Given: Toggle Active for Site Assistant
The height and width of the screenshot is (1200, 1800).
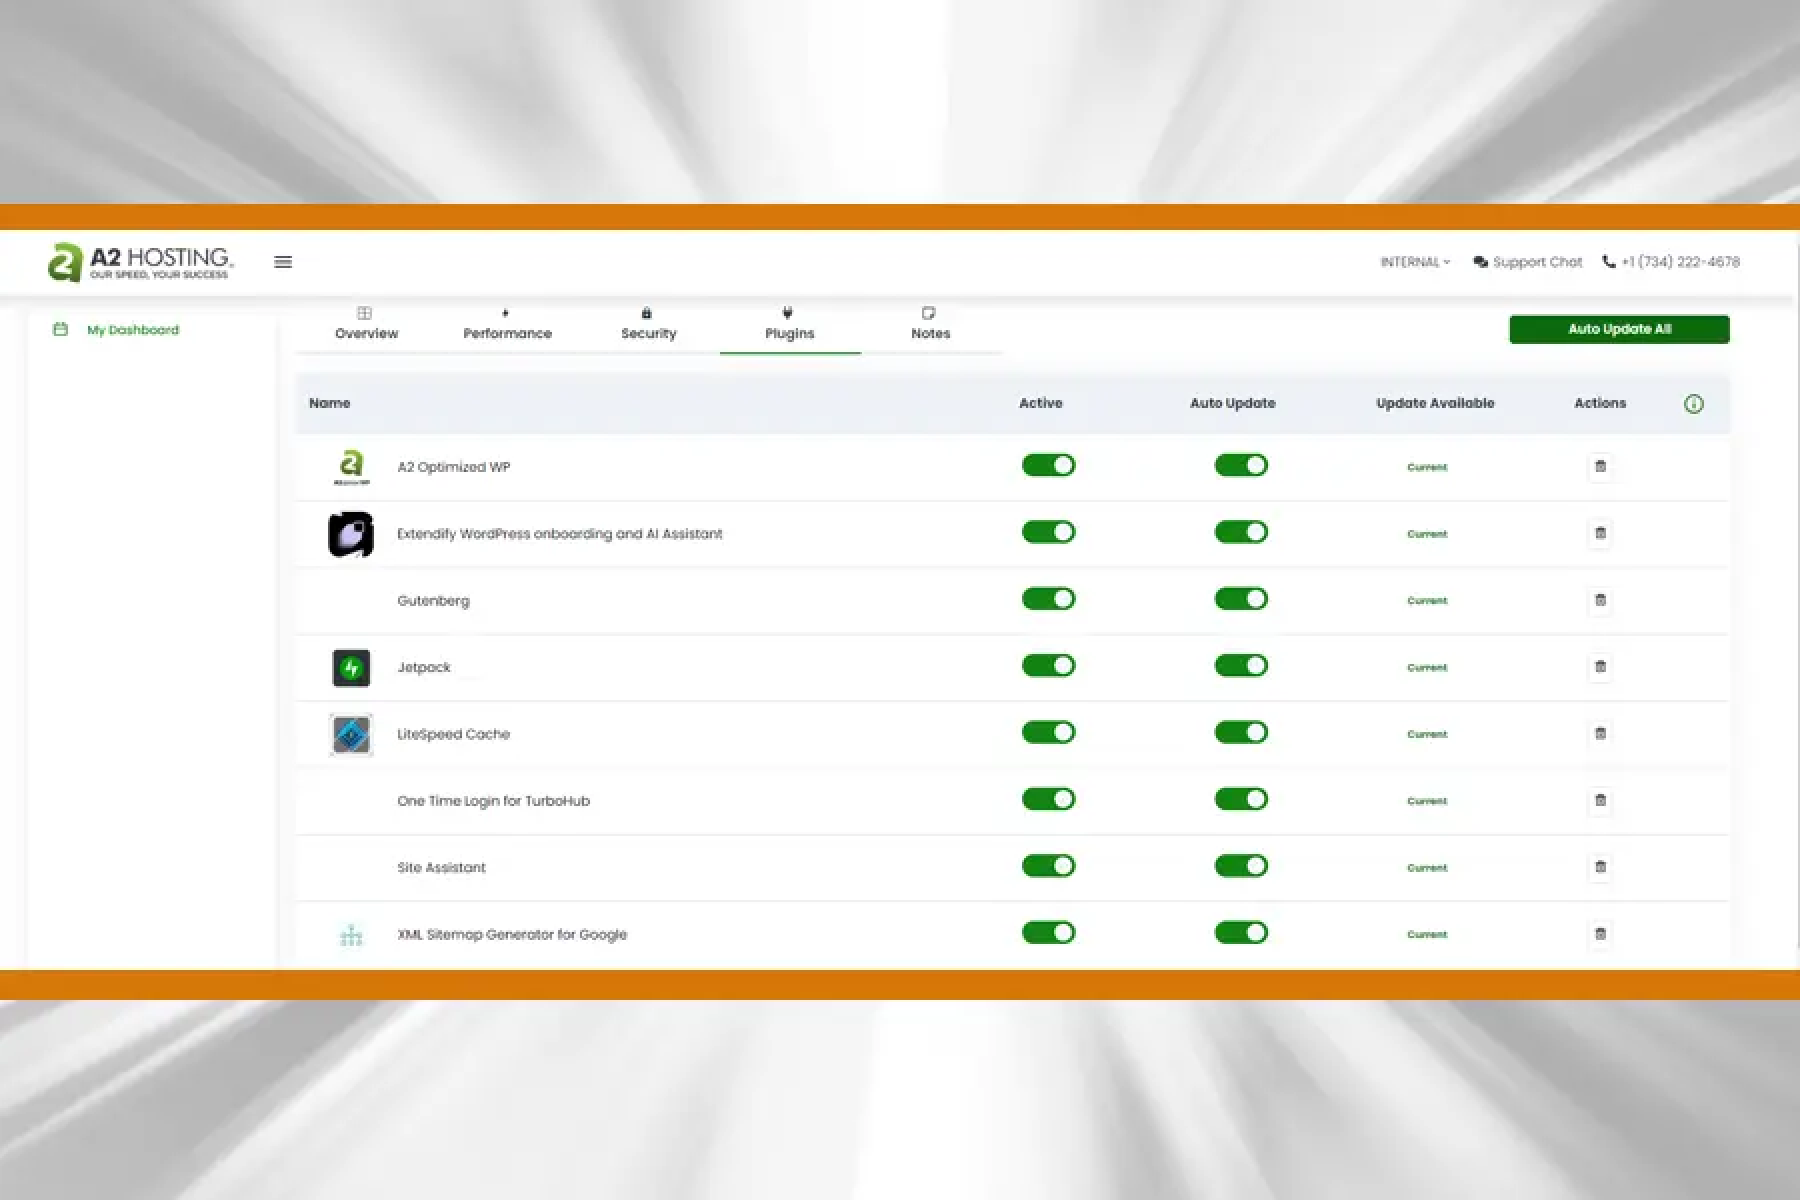Looking at the screenshot, I should click(1048, 866).
